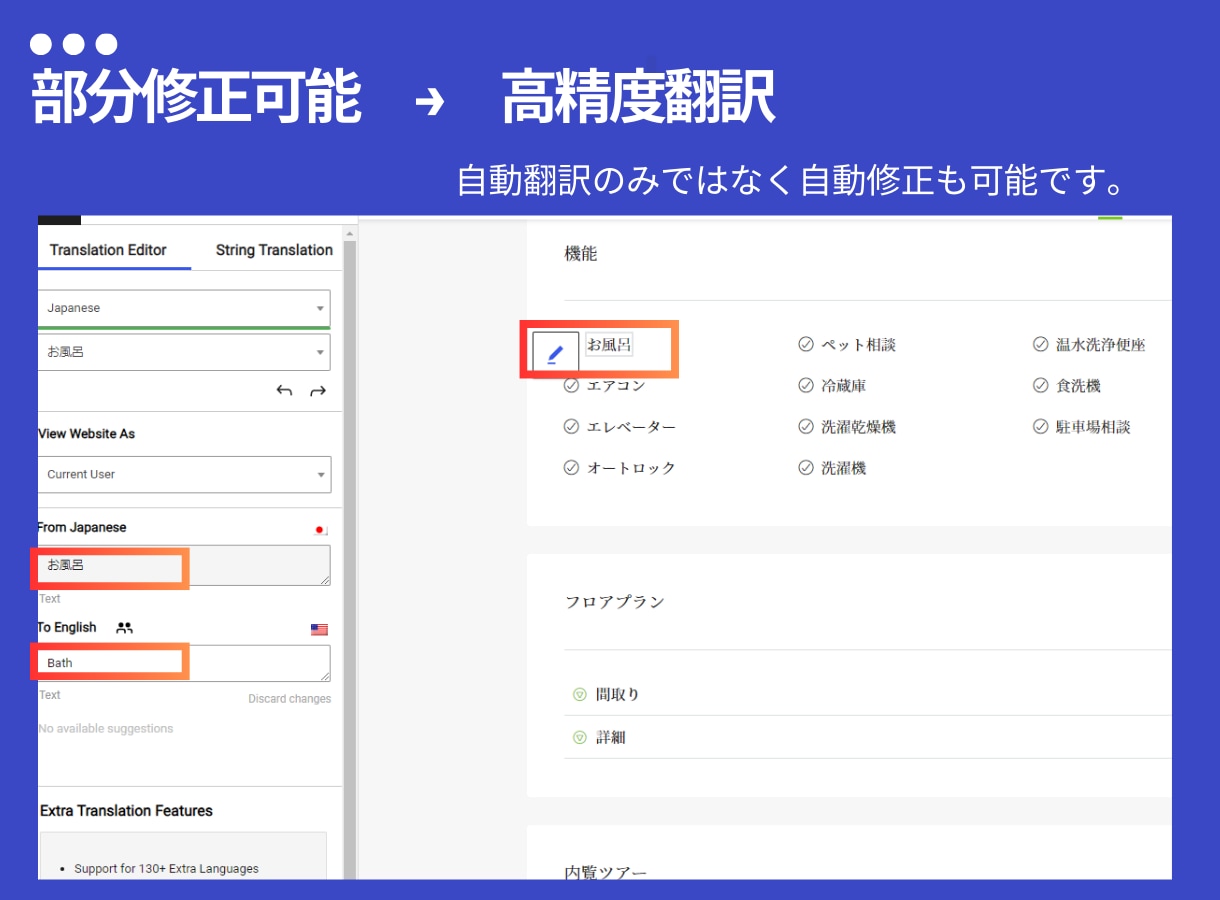
Task: Click the Japan flag icon
Action: (320, 530)
